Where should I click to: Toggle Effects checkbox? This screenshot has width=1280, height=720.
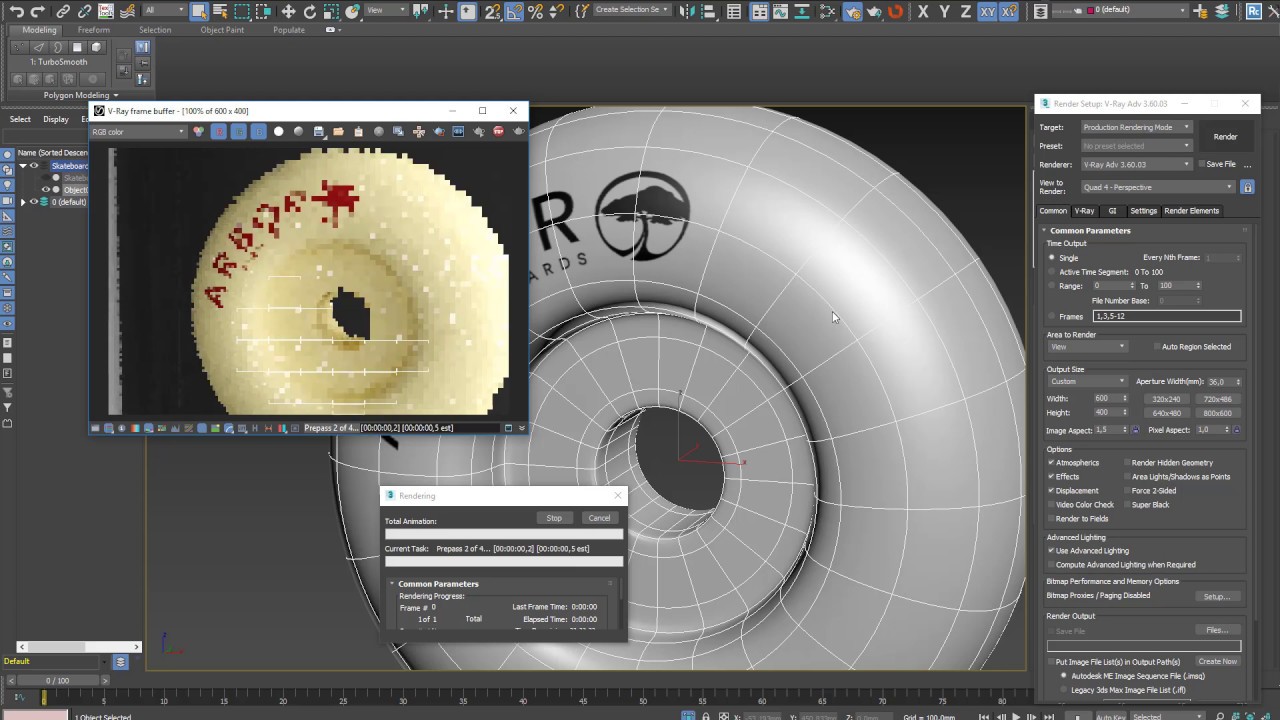(x=1051, y=477)
